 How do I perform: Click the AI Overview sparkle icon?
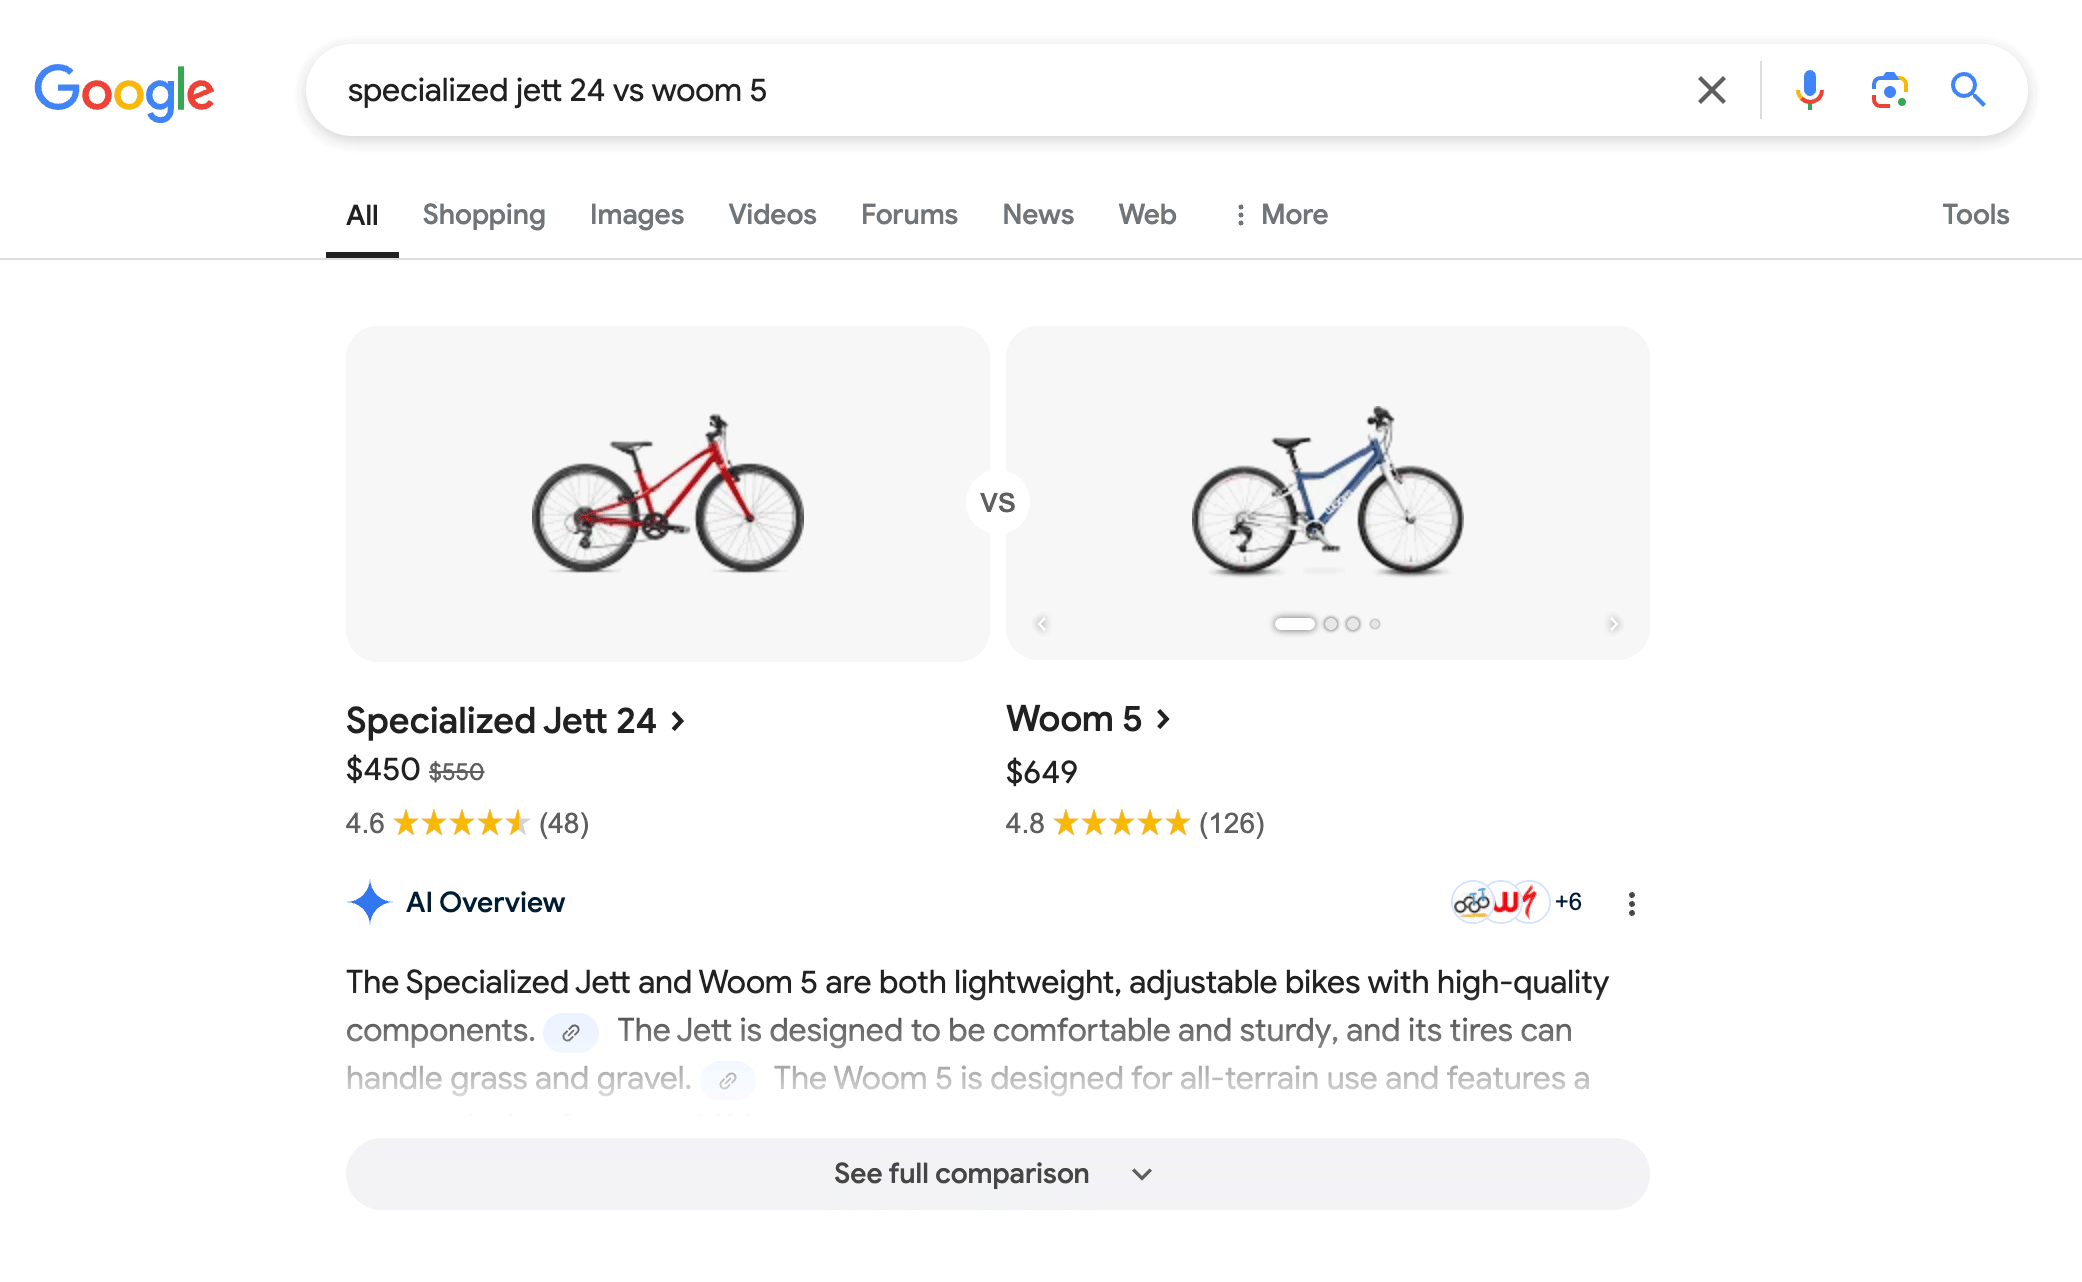click(x=370, y=902)
